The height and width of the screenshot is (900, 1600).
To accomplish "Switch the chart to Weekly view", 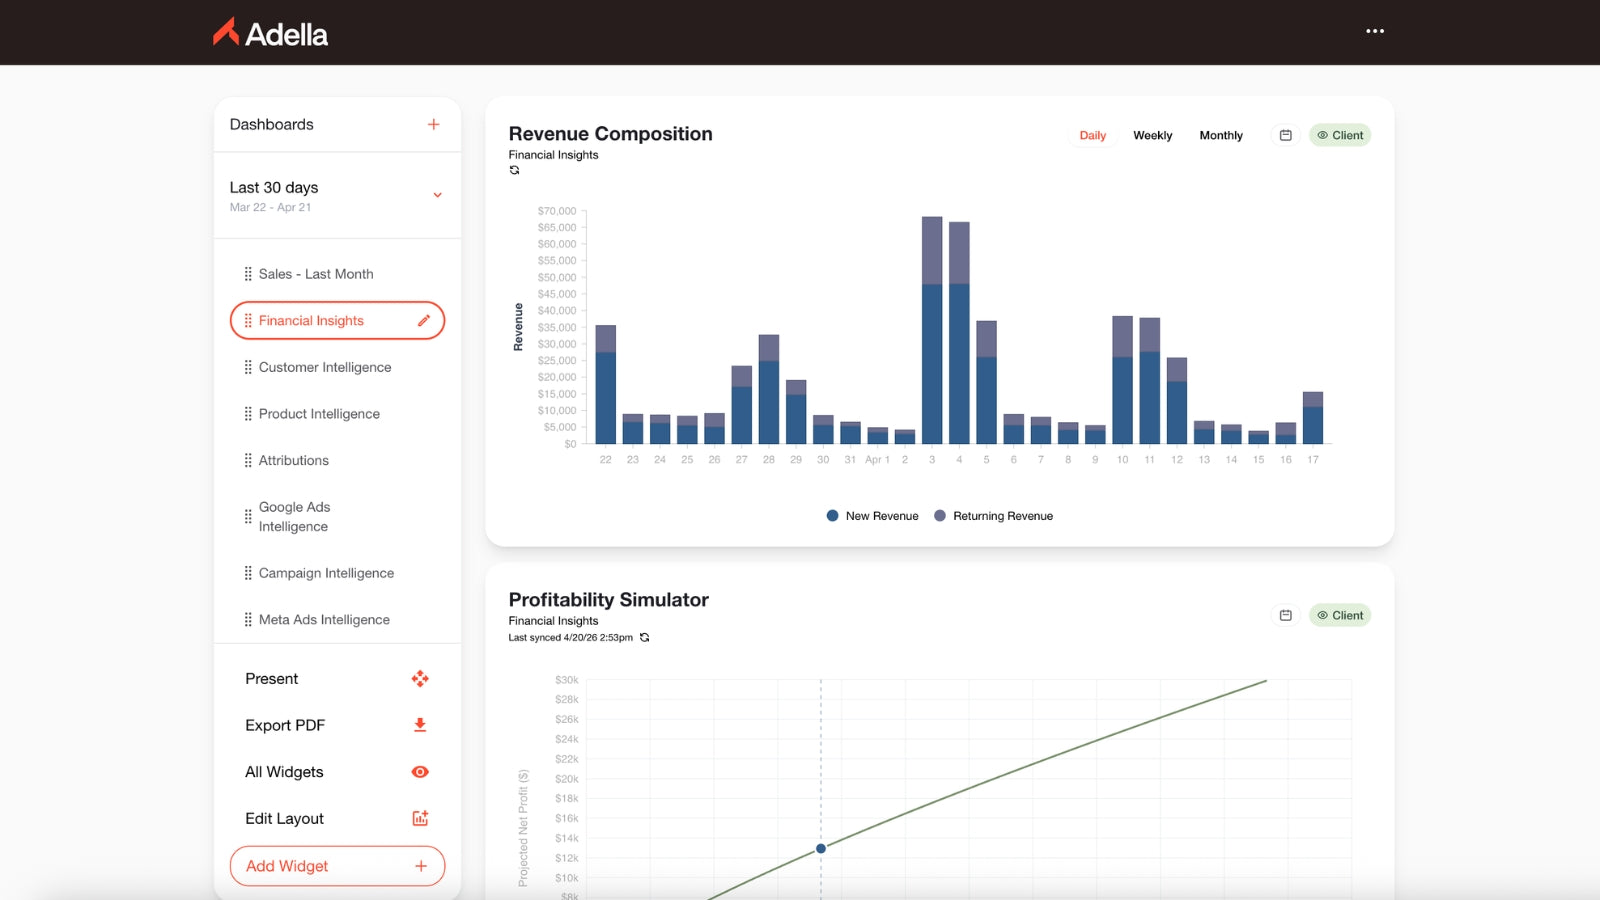I will (x=1152, y=135).
